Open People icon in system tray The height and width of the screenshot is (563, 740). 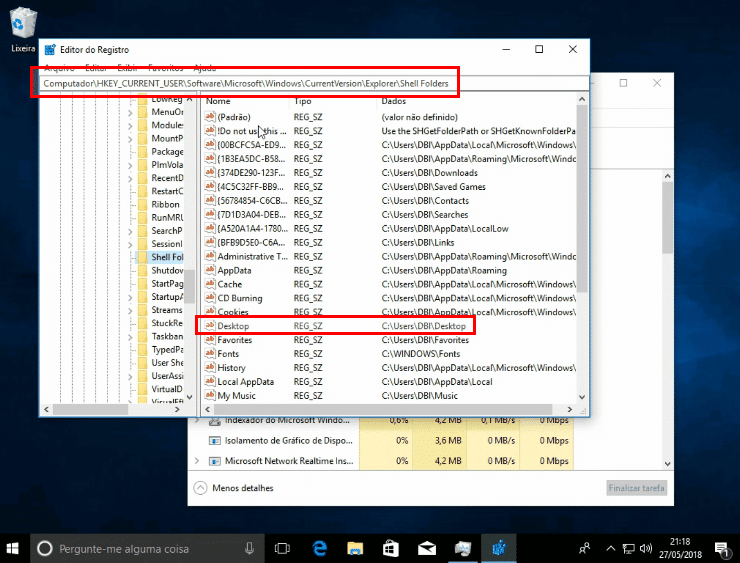click(584, 548)
